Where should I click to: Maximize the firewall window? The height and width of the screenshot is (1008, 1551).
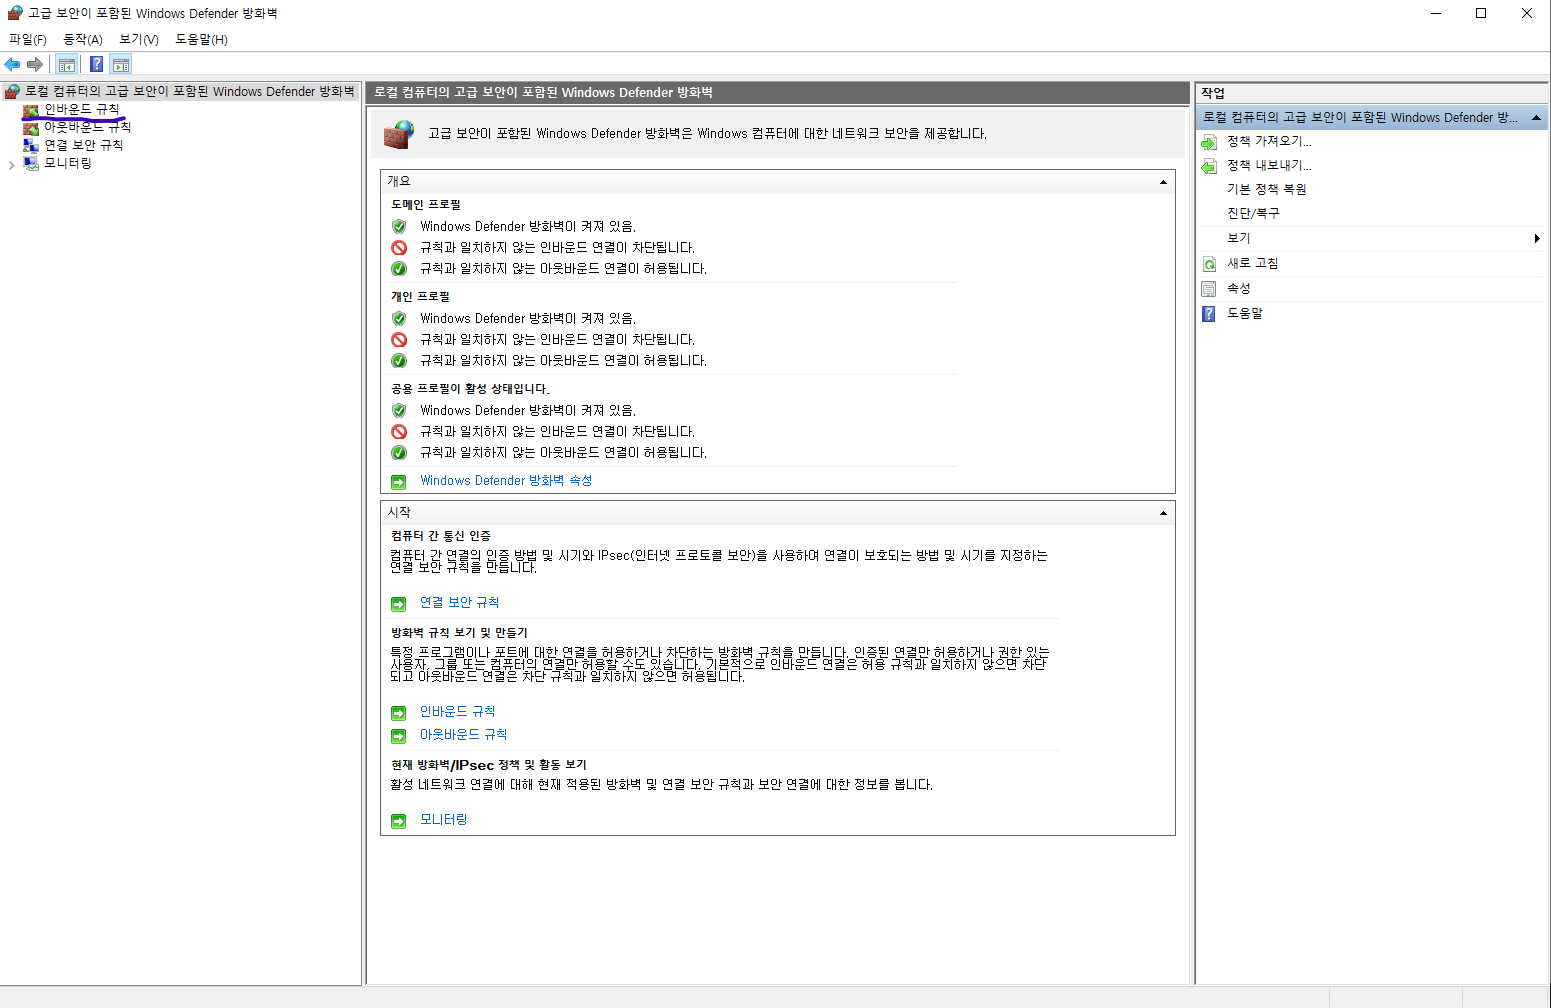[1481, 14]
